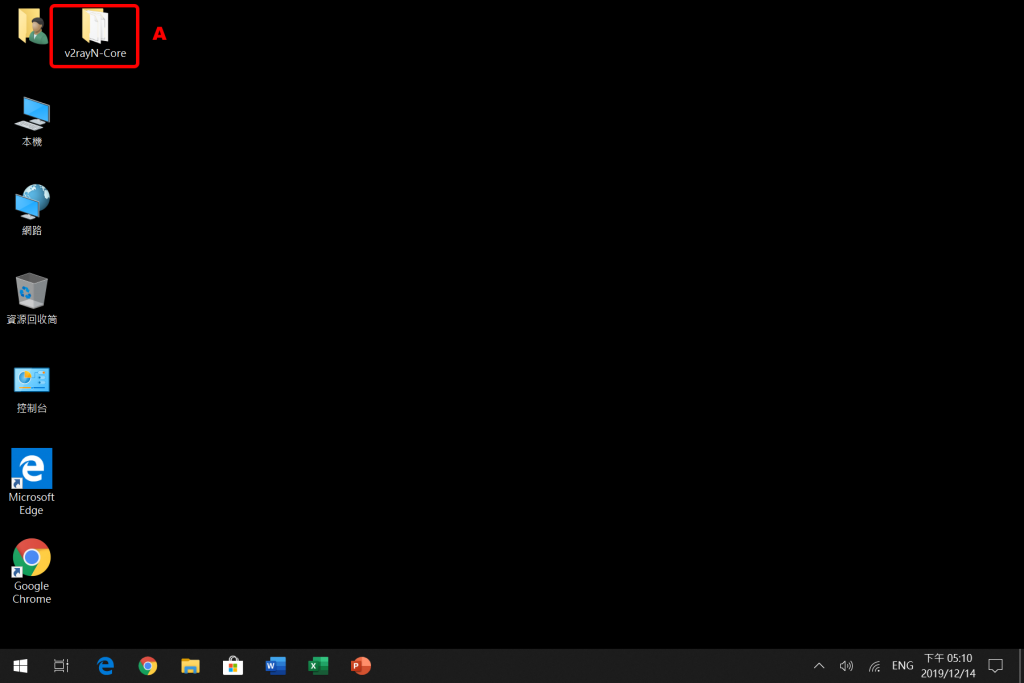Launch PowerPoint from the taskbar

coord(360,666)
